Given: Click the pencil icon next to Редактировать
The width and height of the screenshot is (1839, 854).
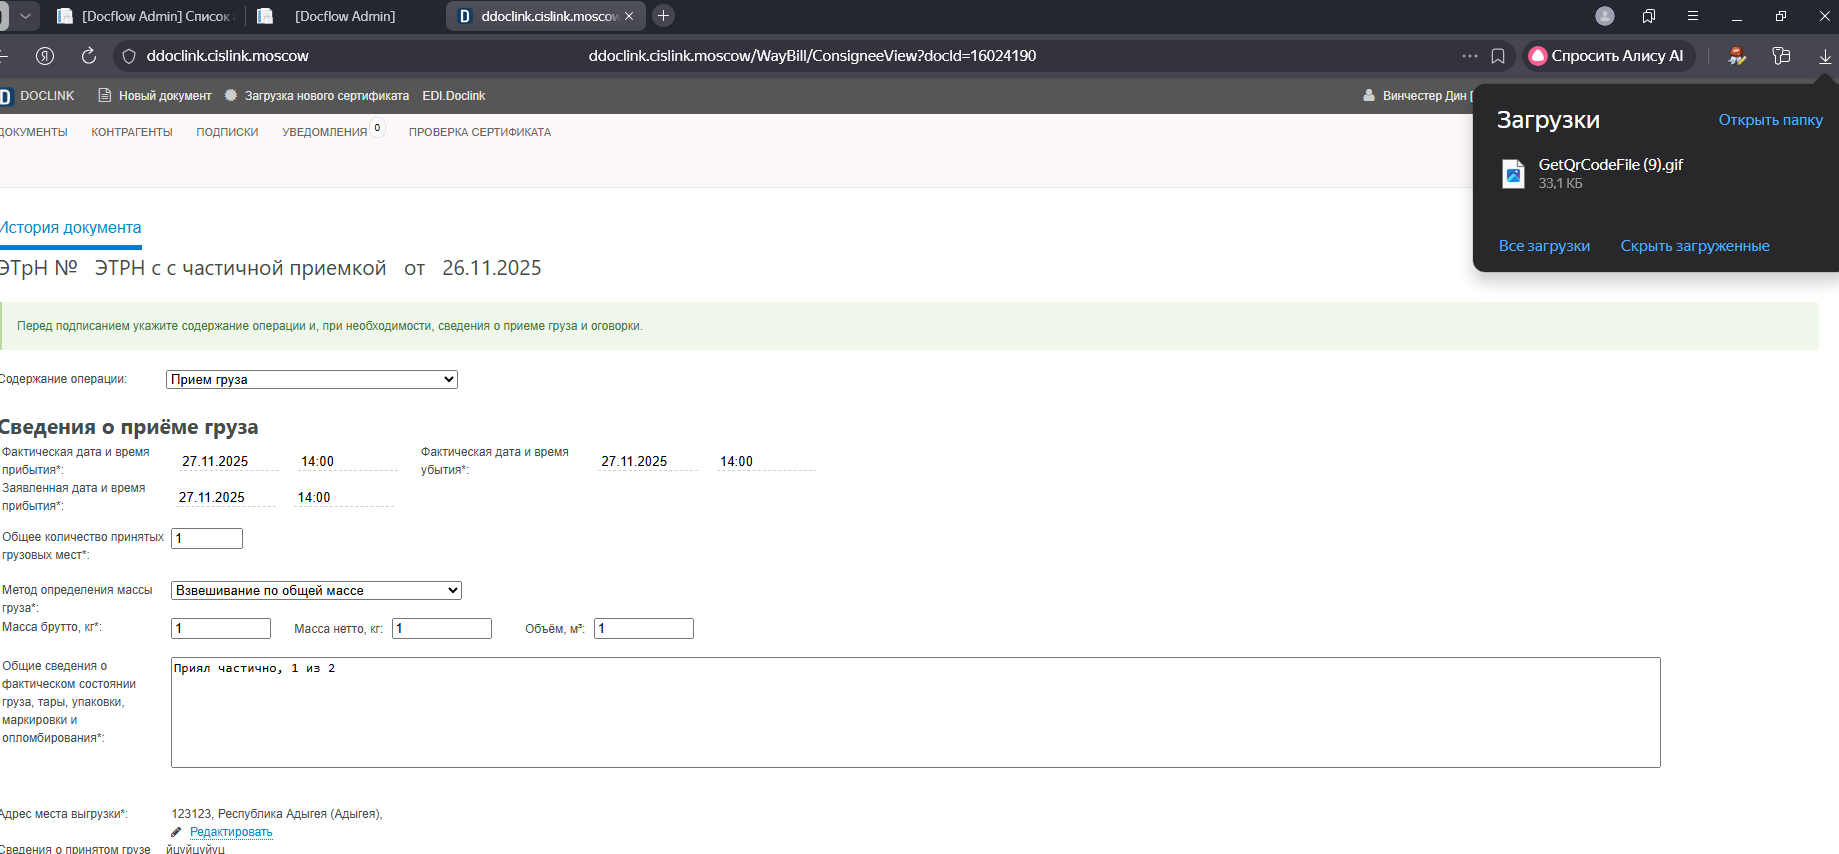Looking at the screenshot, I should coord(177,832).
